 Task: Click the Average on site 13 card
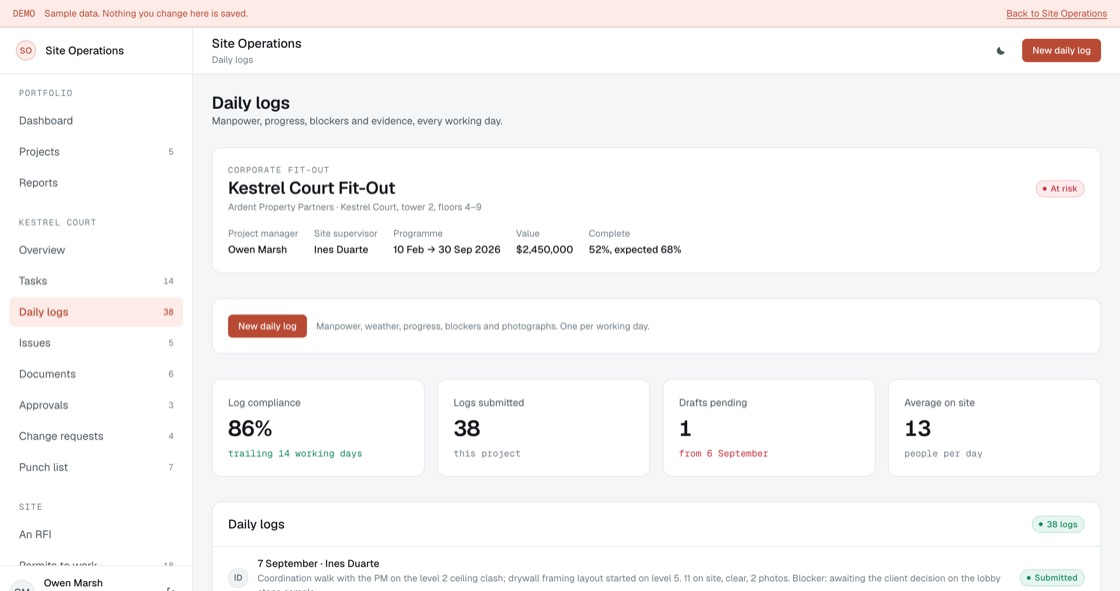[994, 427]
